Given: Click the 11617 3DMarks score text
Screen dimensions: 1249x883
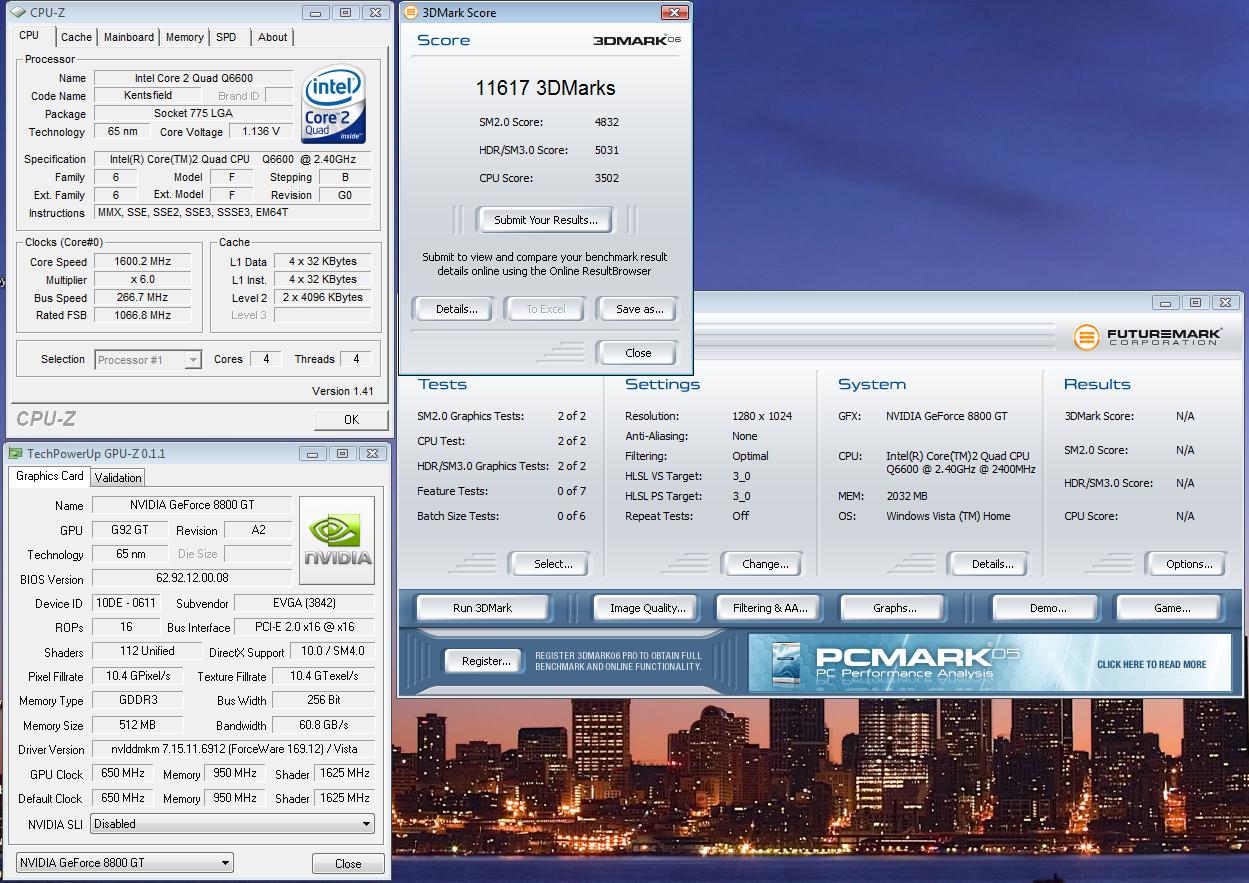Looking at the screenshot, I should tap(545, 88).
